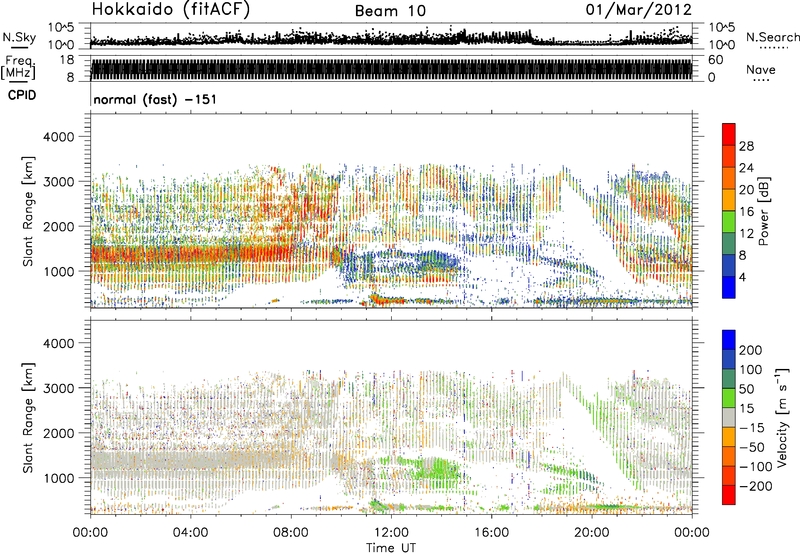Image resolution: width=800 pixels, height=554 pixels.
Task: Click the '04:00' time tick label
Action: click(190, 533)
